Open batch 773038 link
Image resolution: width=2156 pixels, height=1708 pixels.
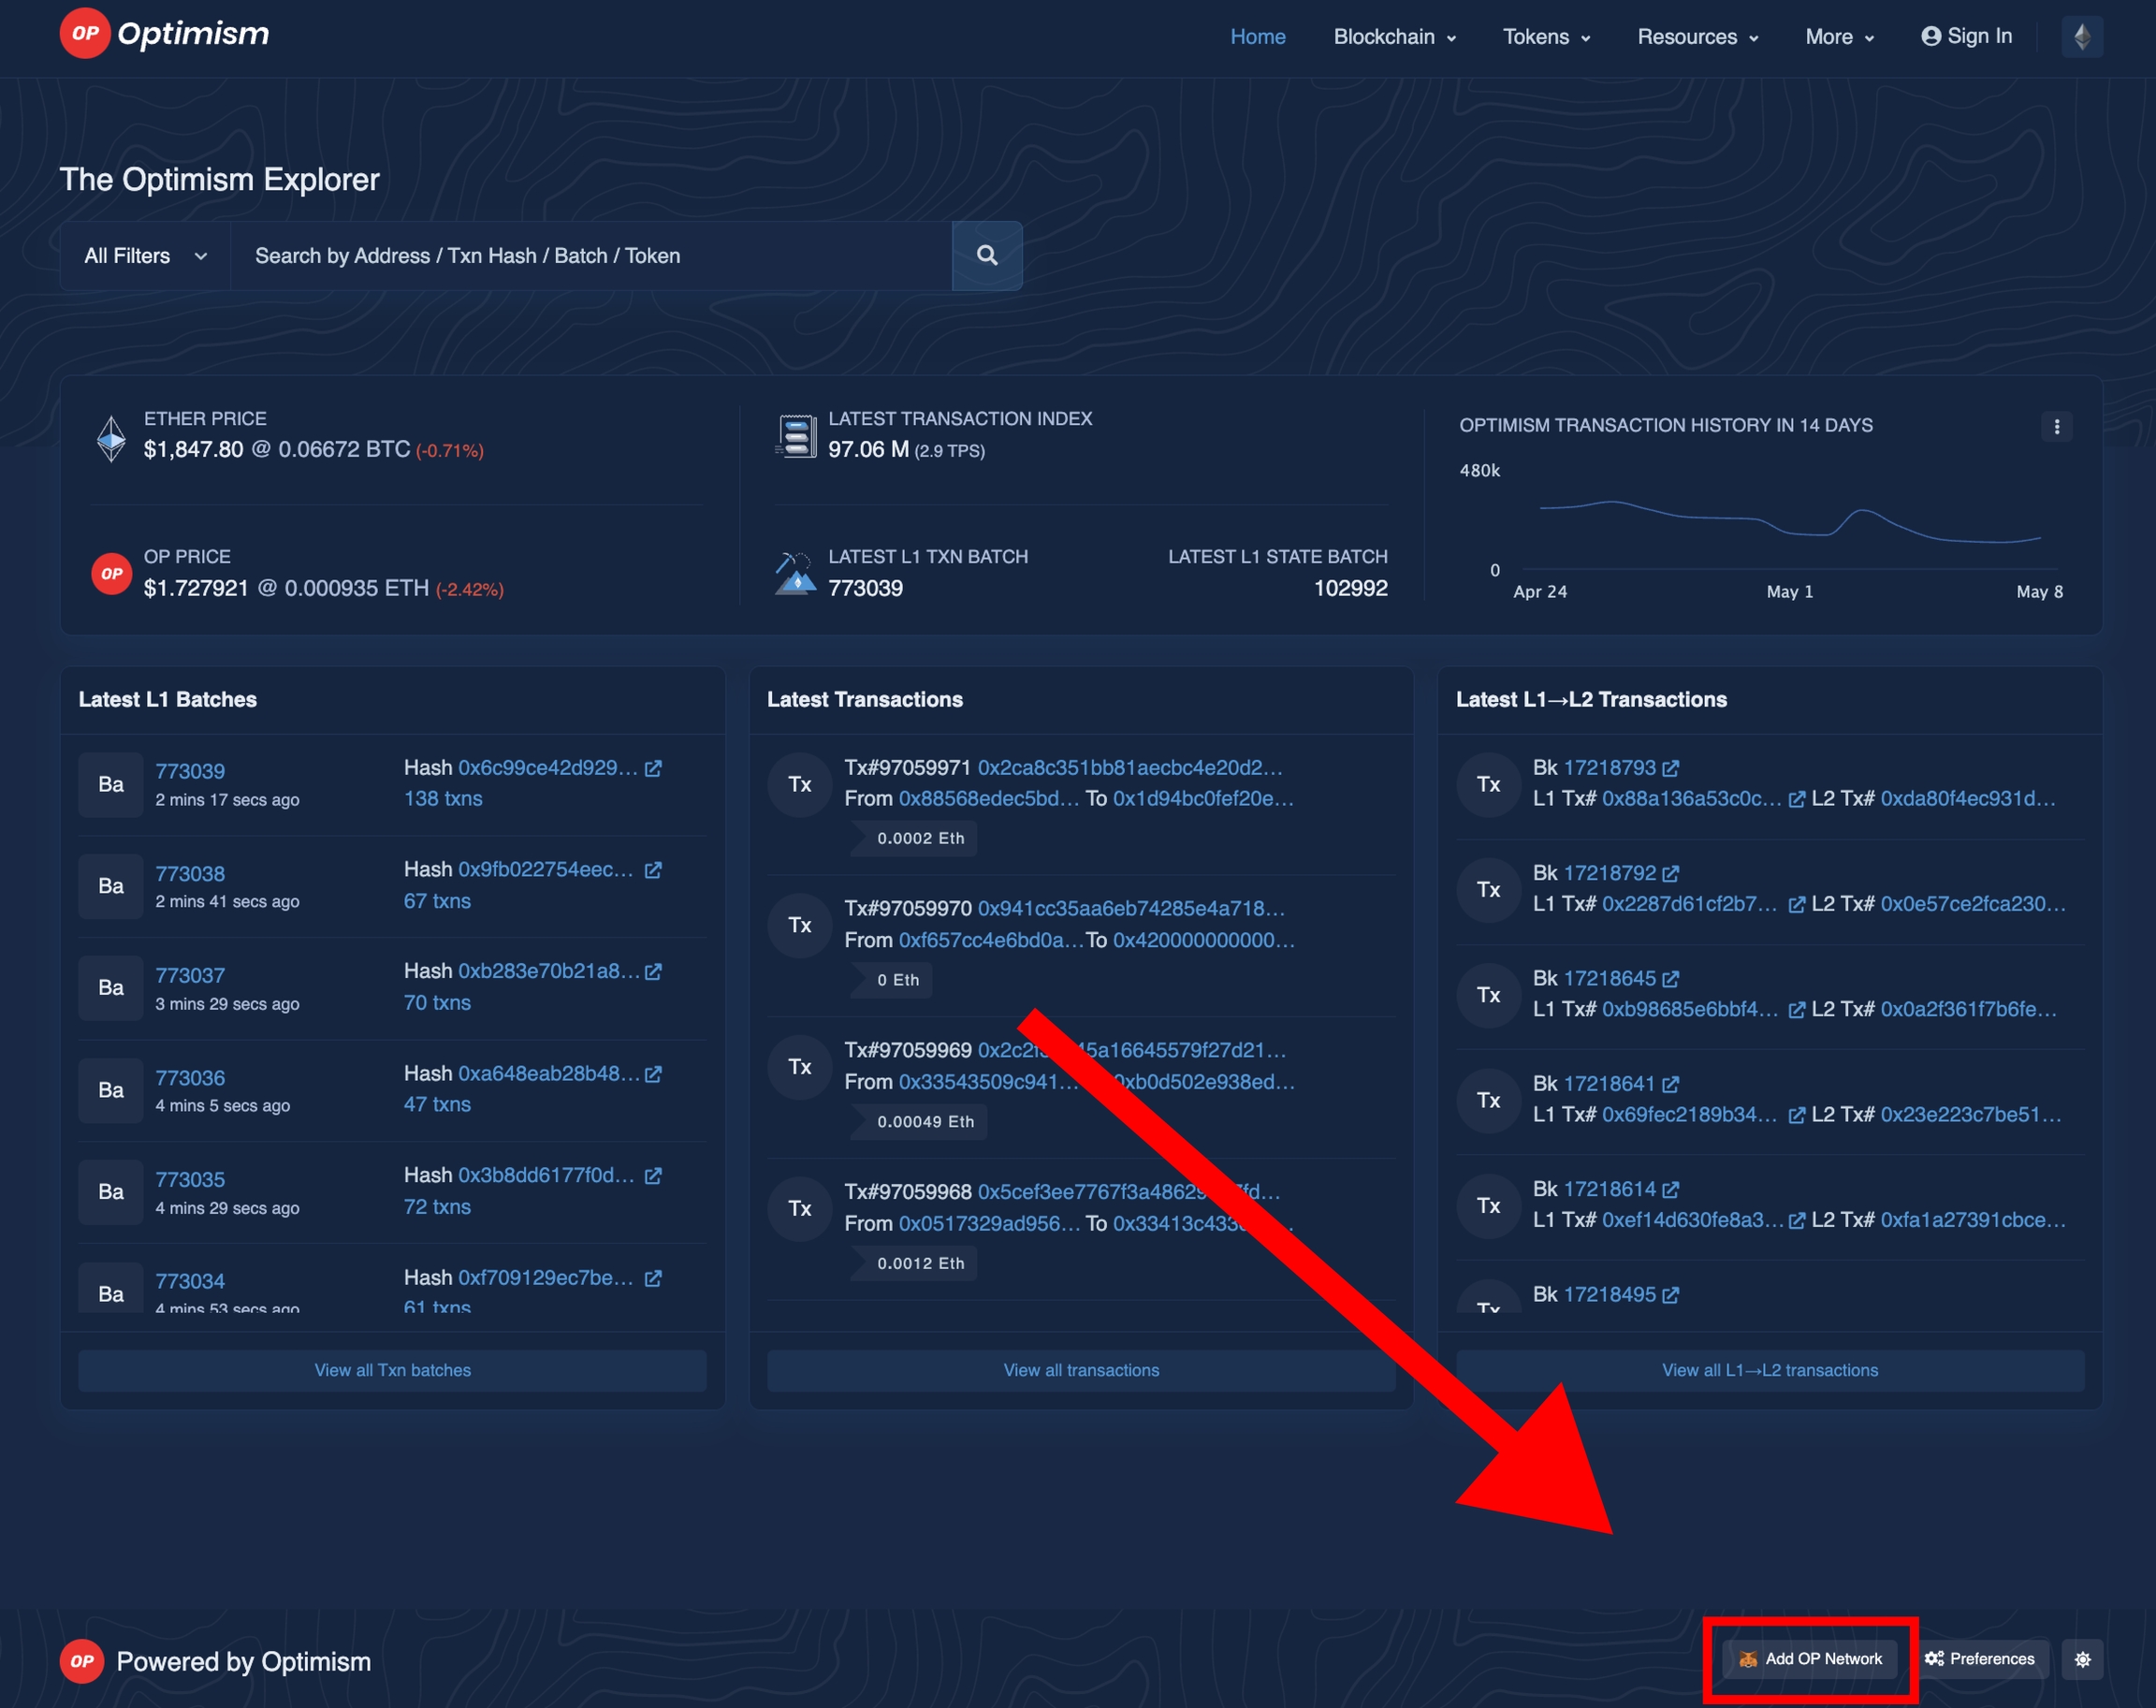(190, 874)
